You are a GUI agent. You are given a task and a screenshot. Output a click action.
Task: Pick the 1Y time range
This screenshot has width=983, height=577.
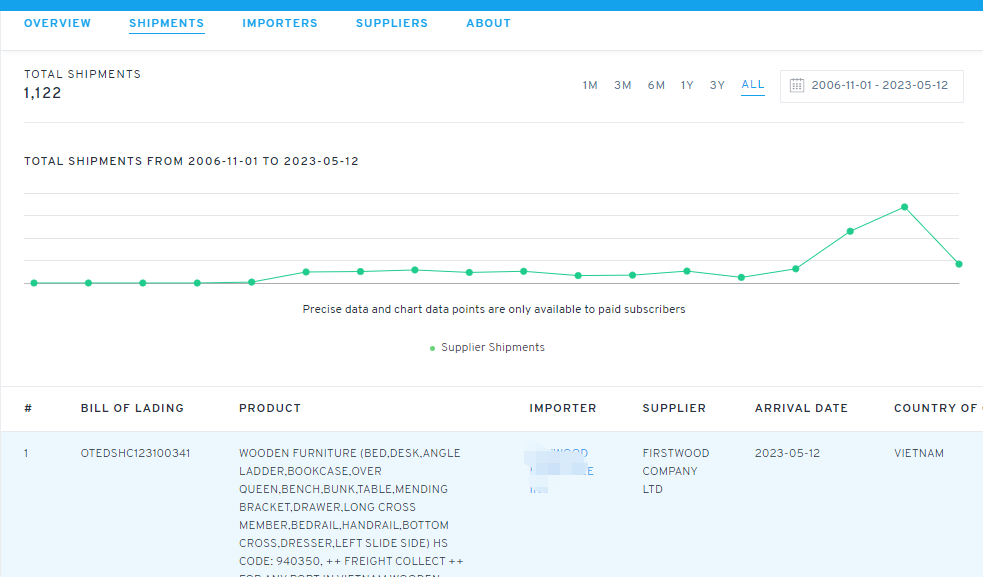pos(687,85)
